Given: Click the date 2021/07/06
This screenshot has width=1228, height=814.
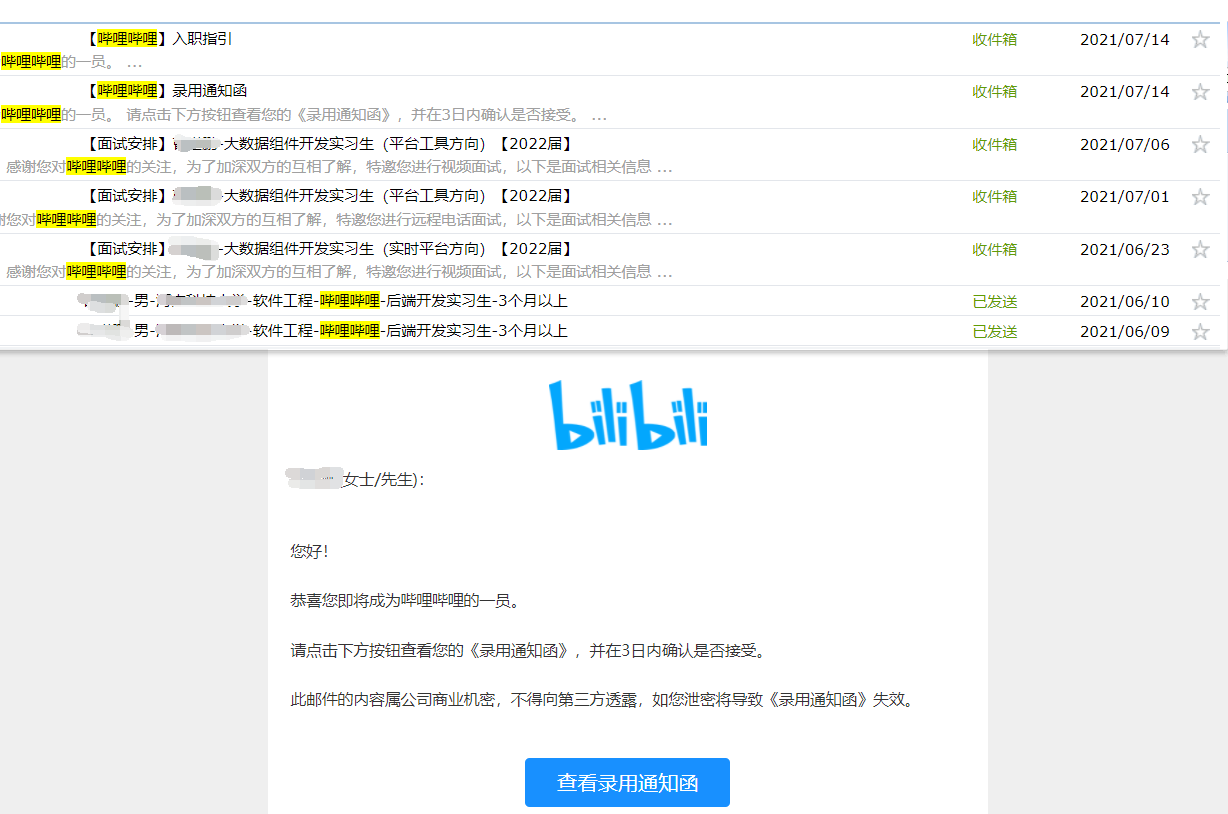Looking at the screenshot, I should [x=1125, y=145].
